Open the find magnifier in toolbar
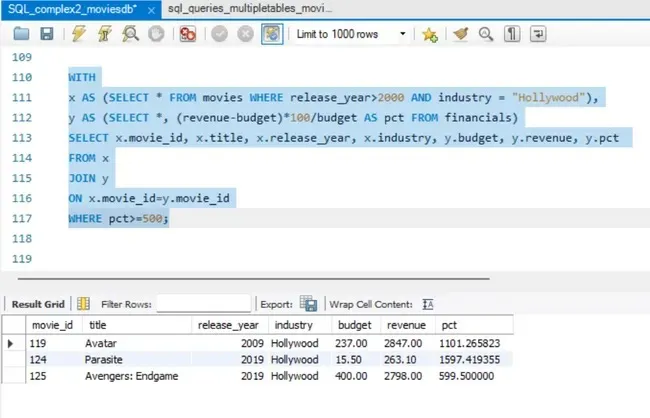This screenshot has width=650, height=418. click(x=486, y=34)
